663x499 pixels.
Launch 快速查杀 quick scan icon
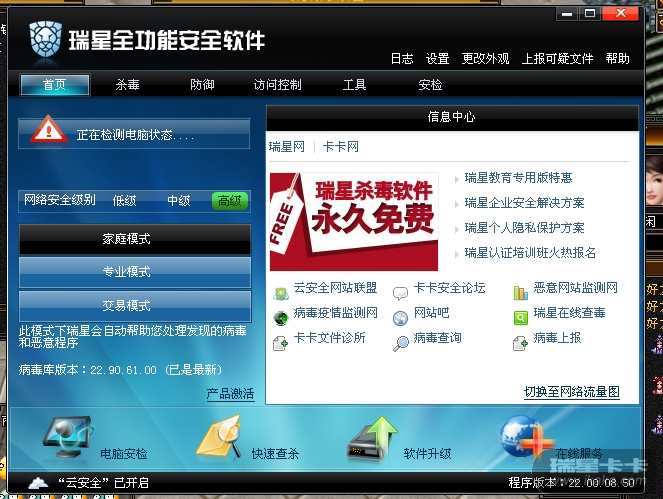click(x=220, y=437)
